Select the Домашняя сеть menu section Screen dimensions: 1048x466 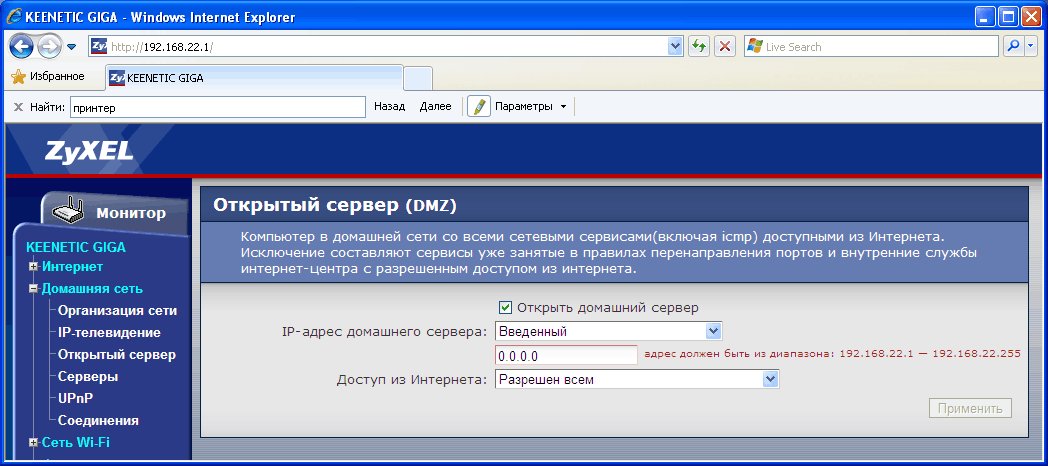coord(92,289)
